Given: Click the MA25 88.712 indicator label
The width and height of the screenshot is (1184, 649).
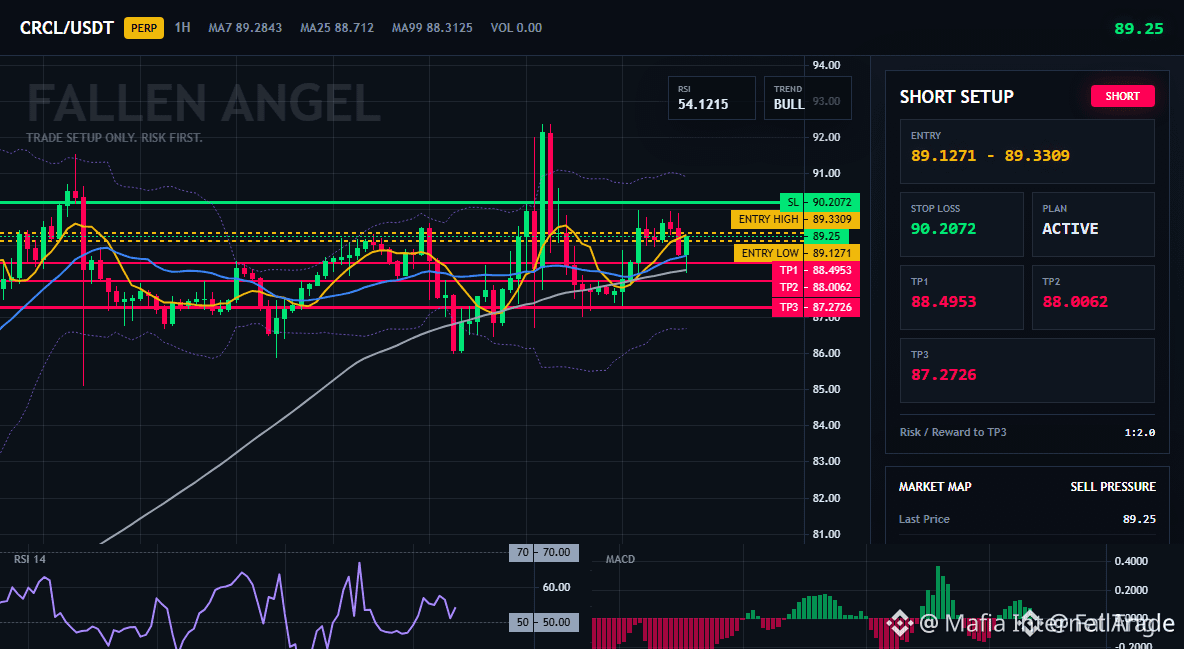Looking at the screenshot, I should (x=337, y=28).
